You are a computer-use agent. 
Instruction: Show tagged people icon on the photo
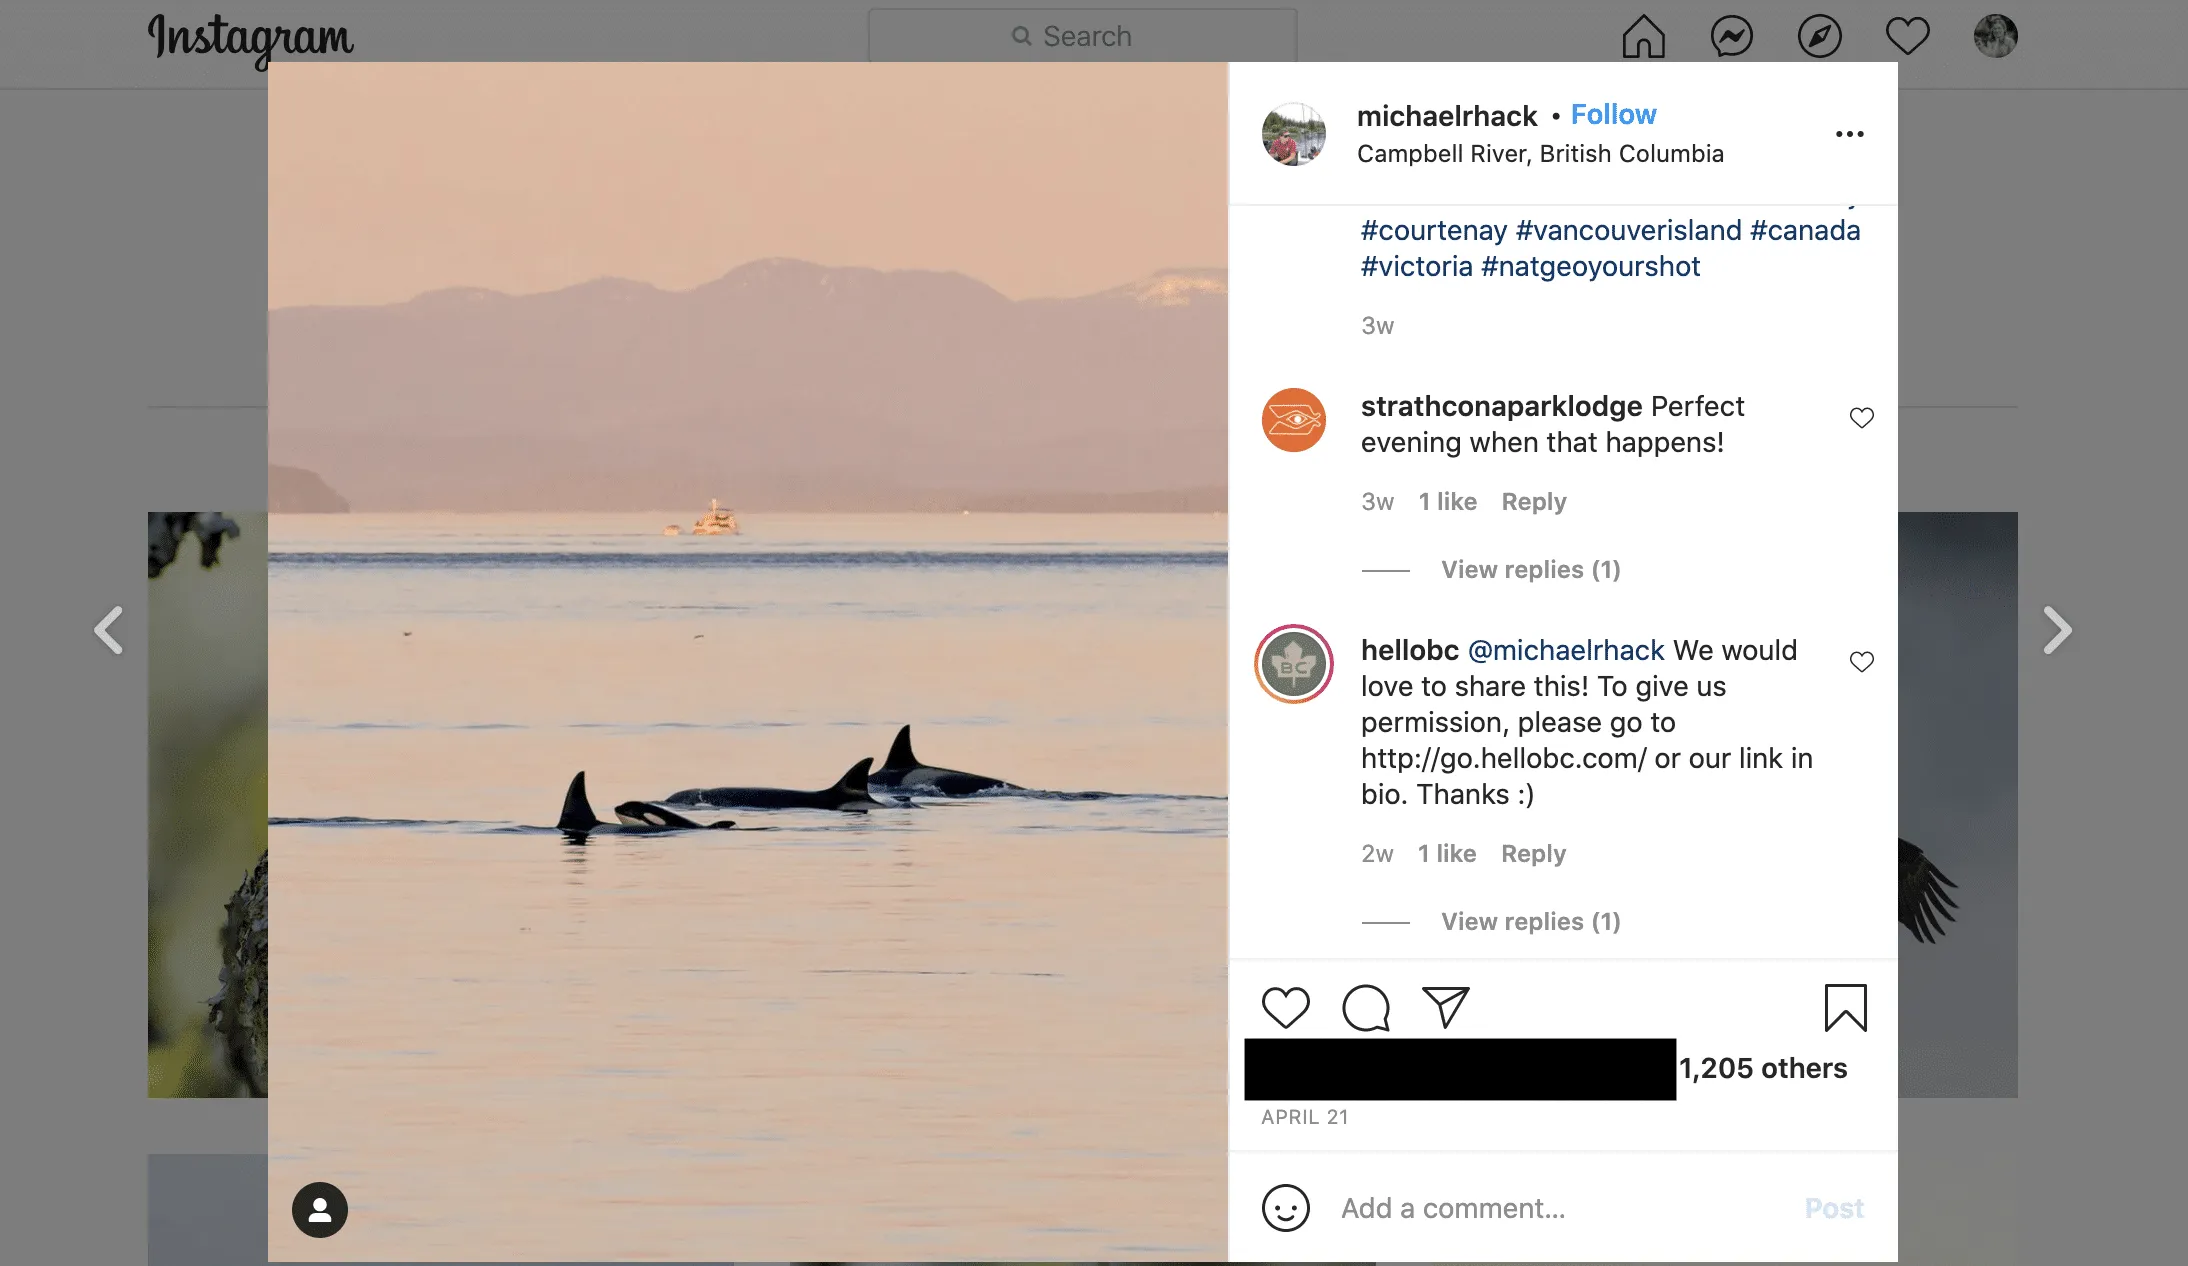(x=320, y=1210)
